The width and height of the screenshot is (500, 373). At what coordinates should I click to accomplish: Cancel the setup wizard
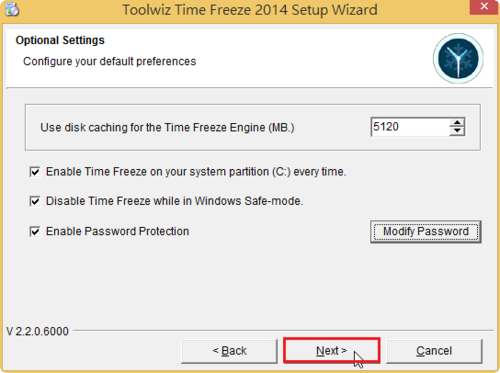coord(434,351)
